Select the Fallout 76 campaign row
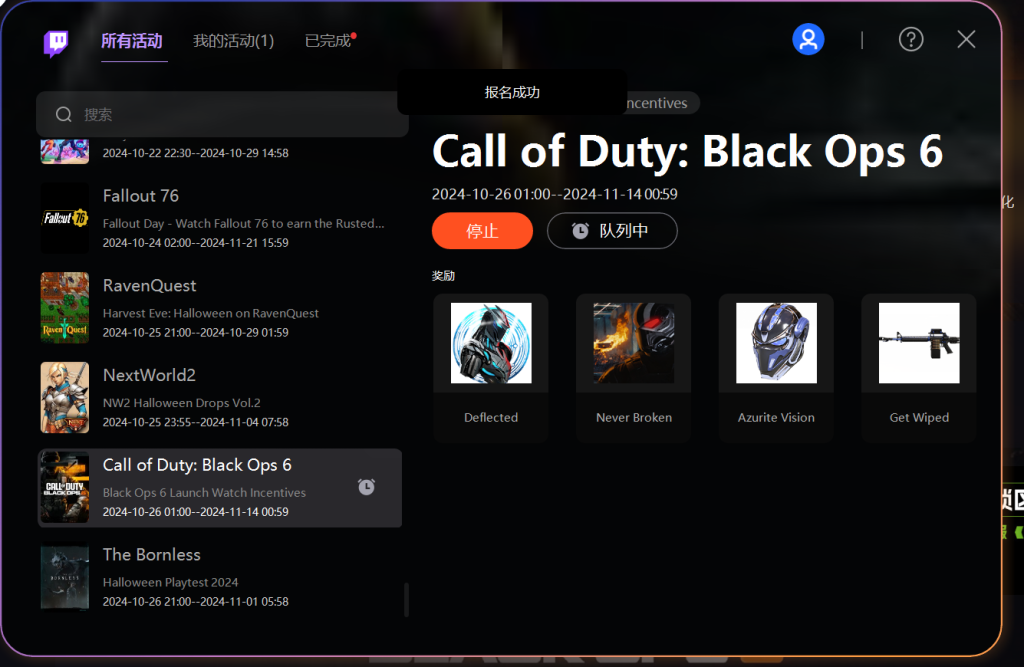Image resolution: width=1024 pixels, height=667 pixels. pyautogui.click(x=220, y=218)
